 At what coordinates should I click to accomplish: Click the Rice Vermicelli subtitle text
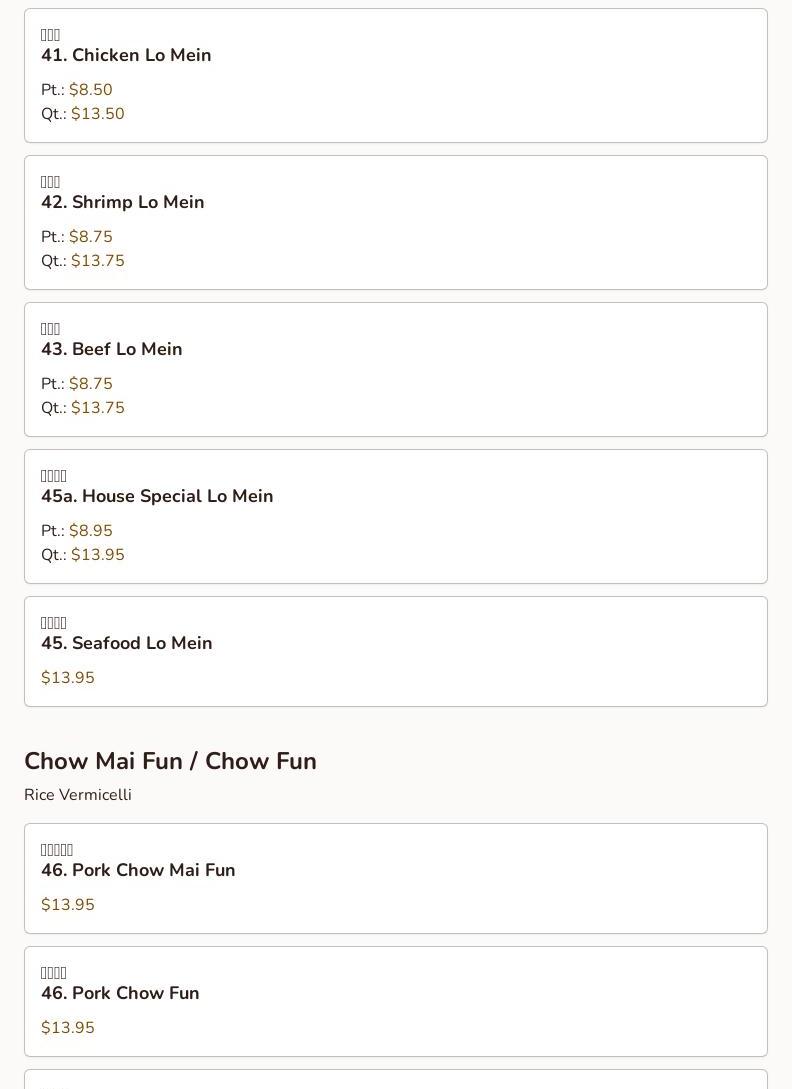pos(78,795)
